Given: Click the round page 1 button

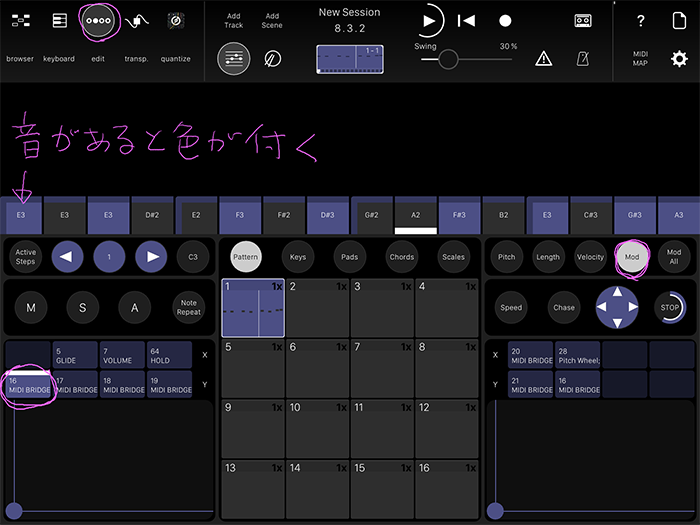Looking at the screenshot, I should (109, 257).
